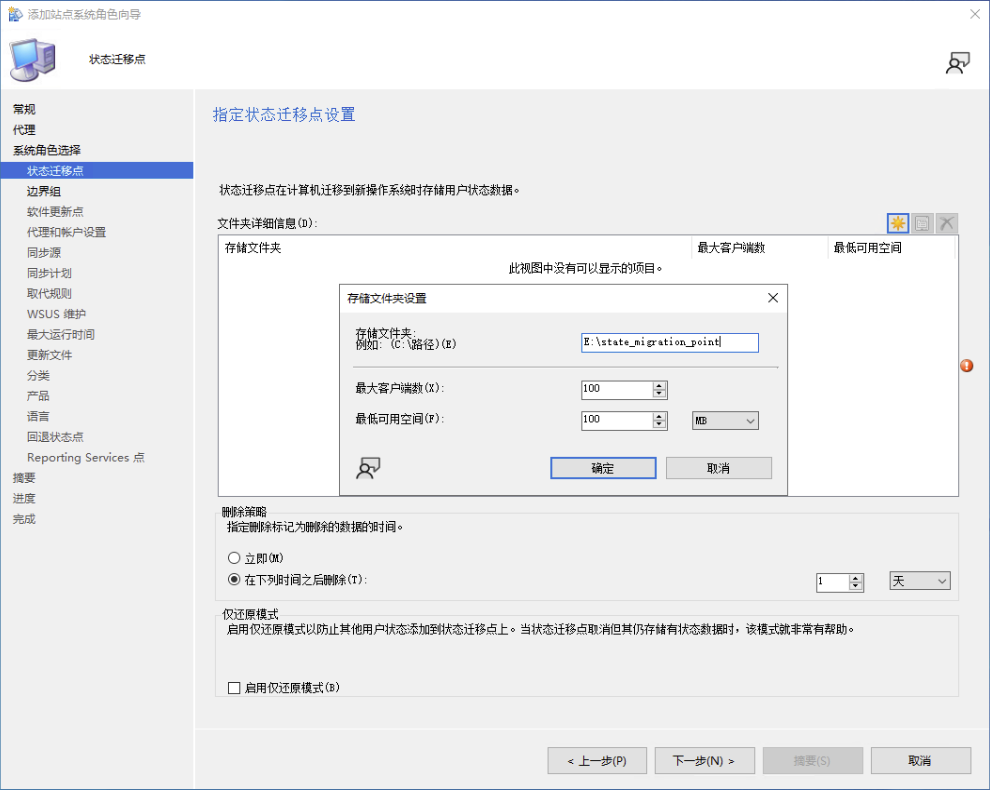Image resolution: width=990 pixels, height=790 pixels.
Task: Select 在下列时间之后删除(T) radio option
Action: click(x=234, y=580)
